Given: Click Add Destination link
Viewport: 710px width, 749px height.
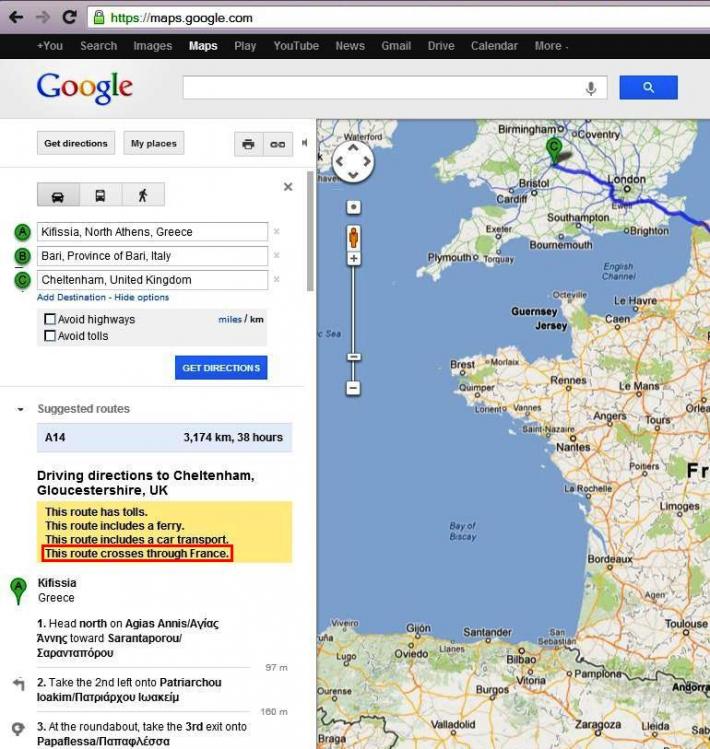Looking at the screenshot, I should pyautogui.click(x=71, y=297).
